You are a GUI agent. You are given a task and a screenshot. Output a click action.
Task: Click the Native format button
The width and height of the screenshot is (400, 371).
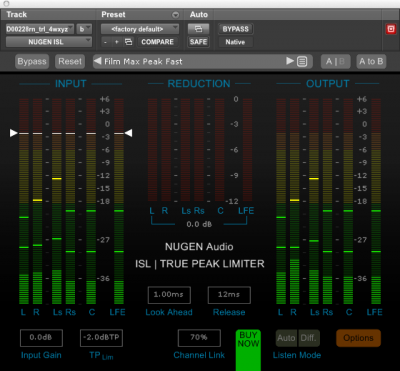tap(235, 42)
